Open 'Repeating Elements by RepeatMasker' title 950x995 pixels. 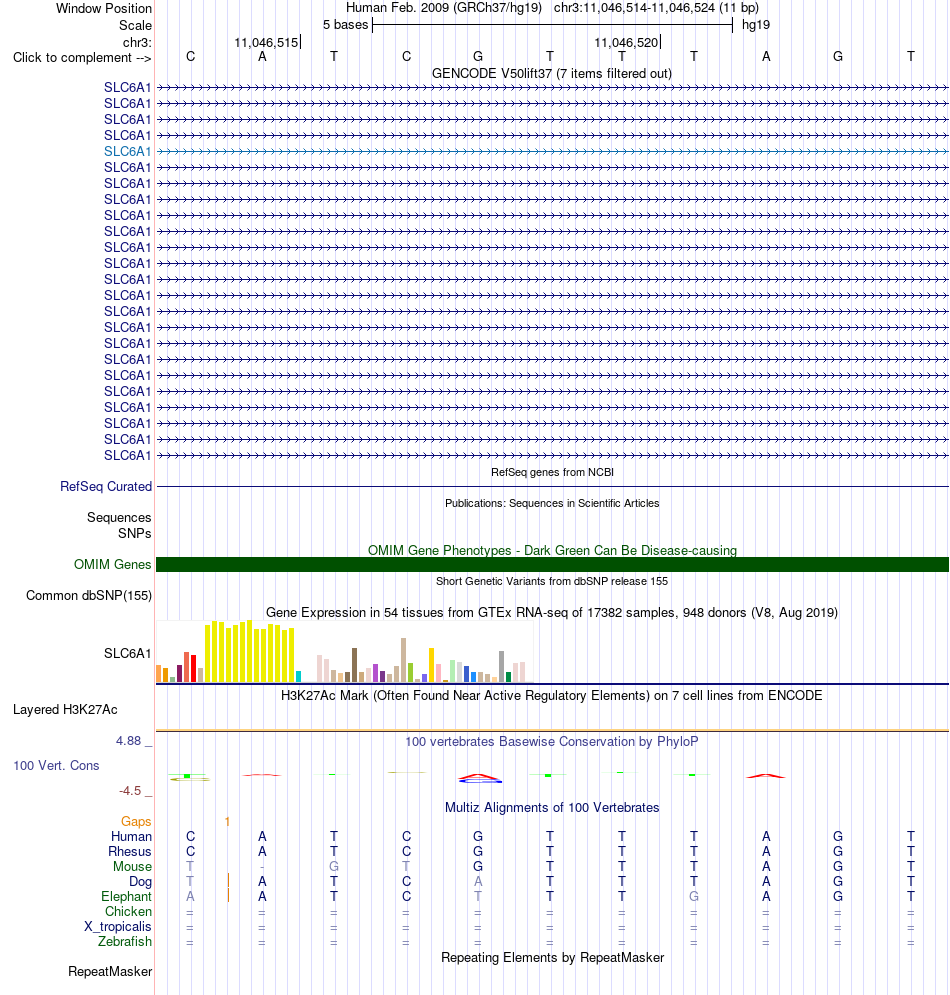(x=552, y=958)
